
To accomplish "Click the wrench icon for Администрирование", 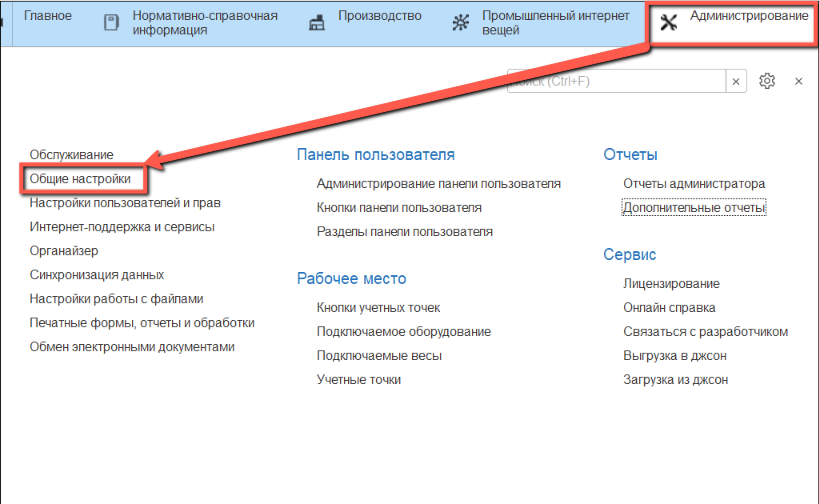I will [x=668, y=24].
